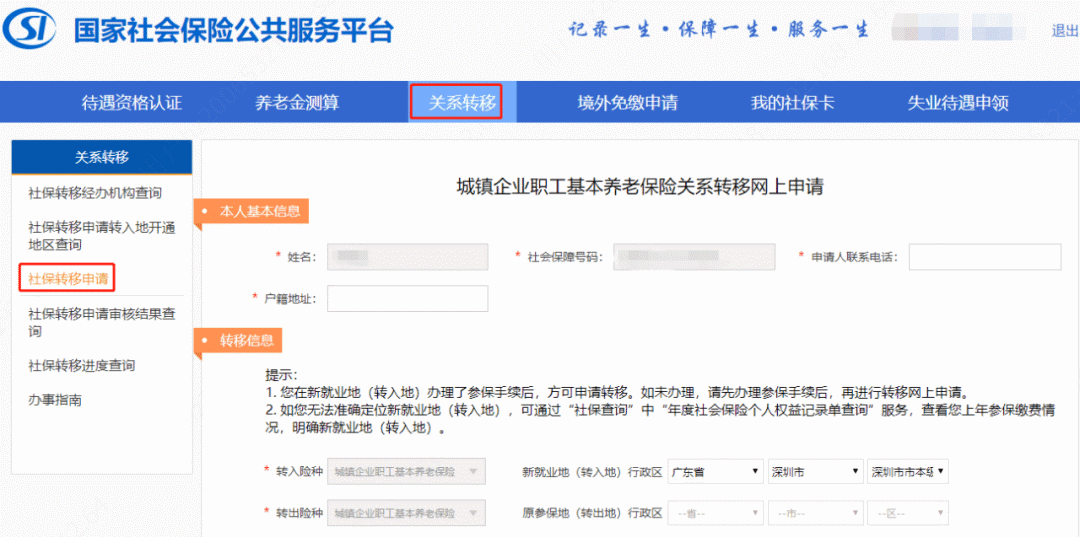Image resolution: width=1080 pixels, height=537 pixels.
Task: Click the 姓名 input field
Action: pyautogui.click(x=408, y=257)
